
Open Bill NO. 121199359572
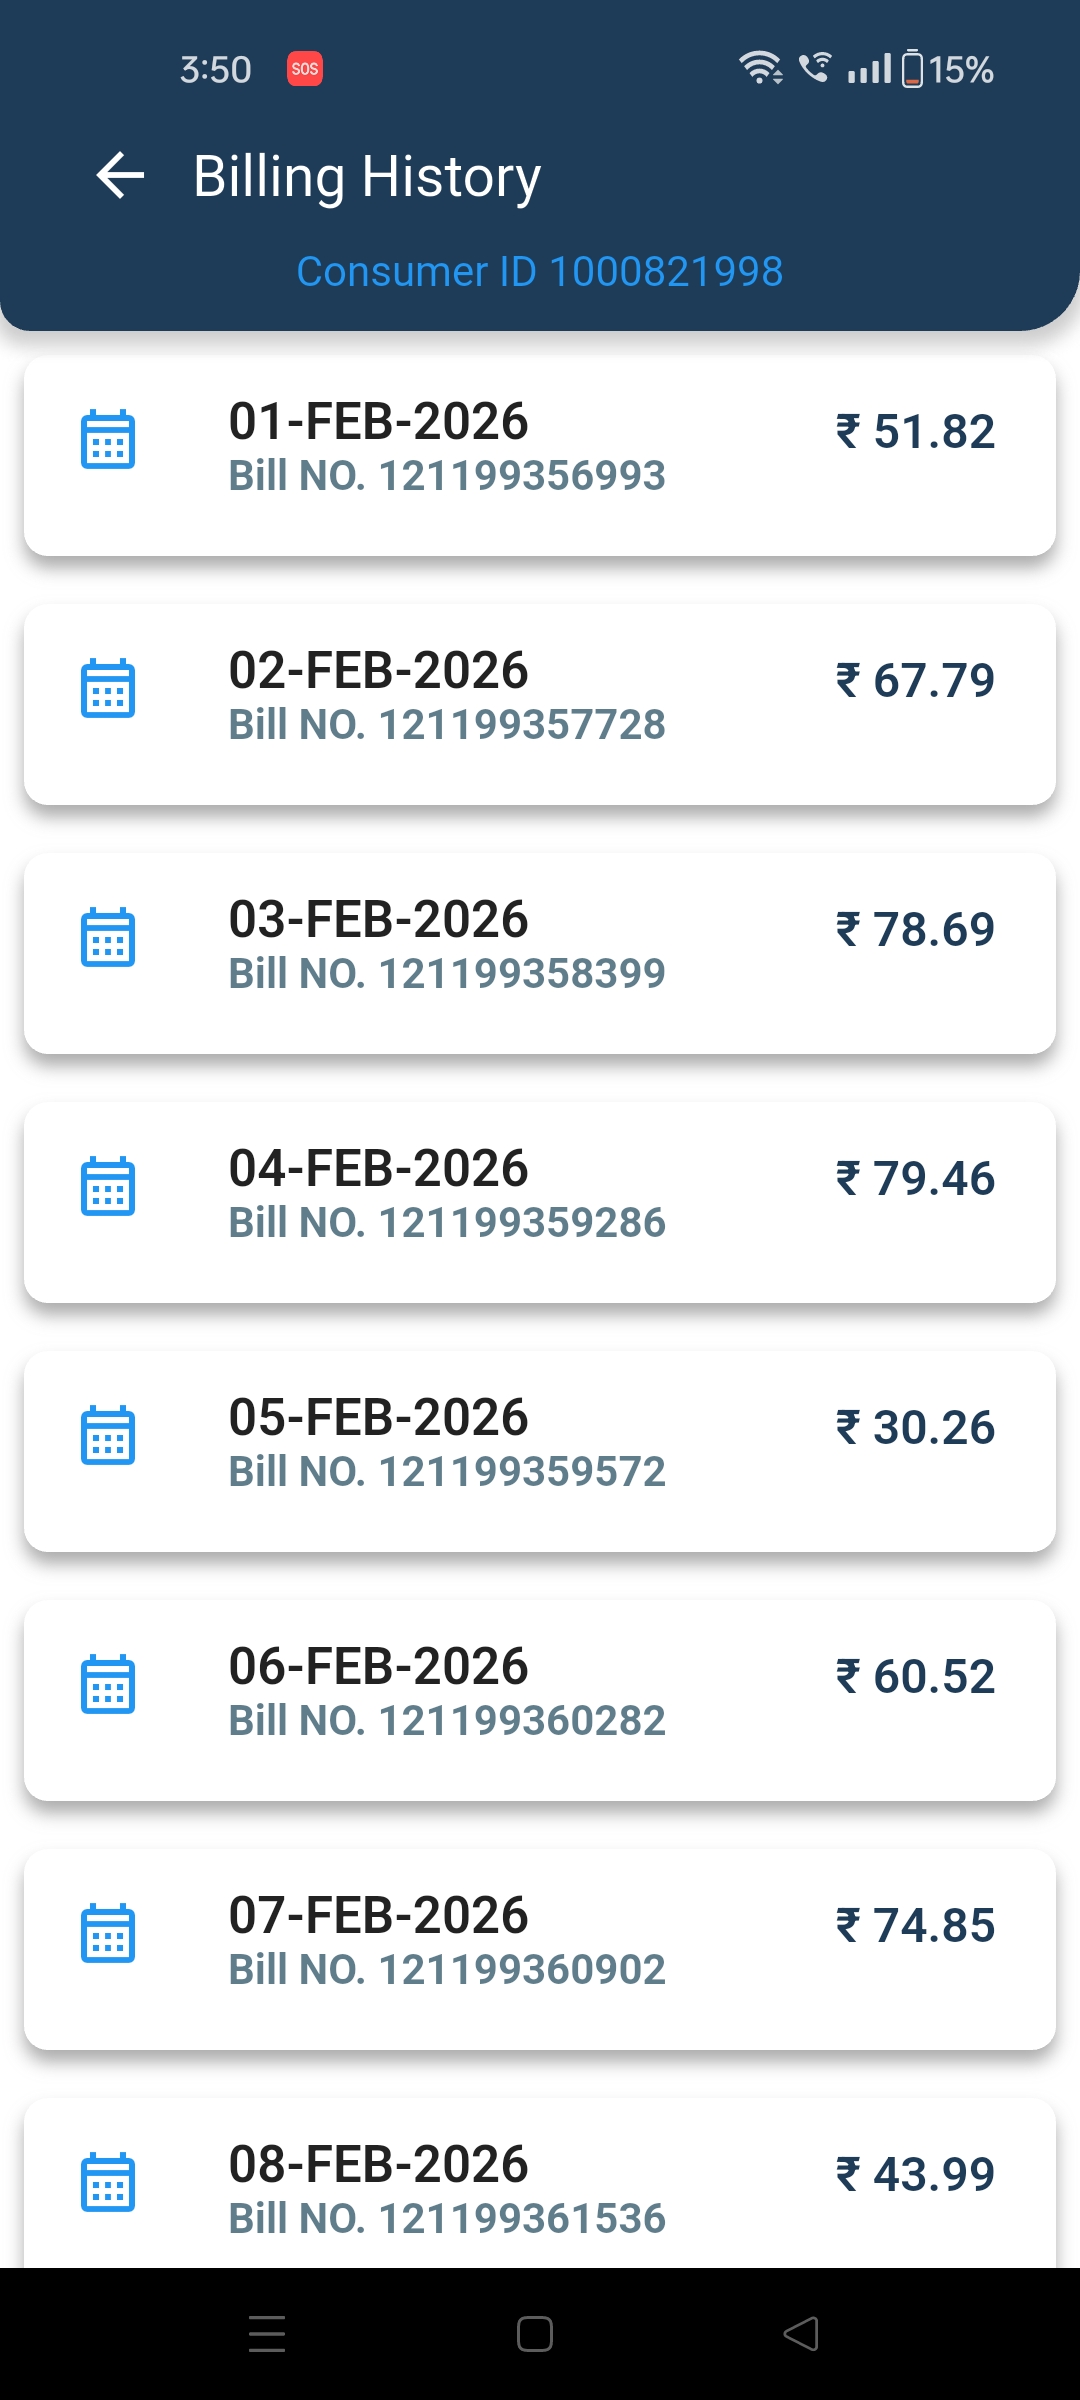point(447,1472)
